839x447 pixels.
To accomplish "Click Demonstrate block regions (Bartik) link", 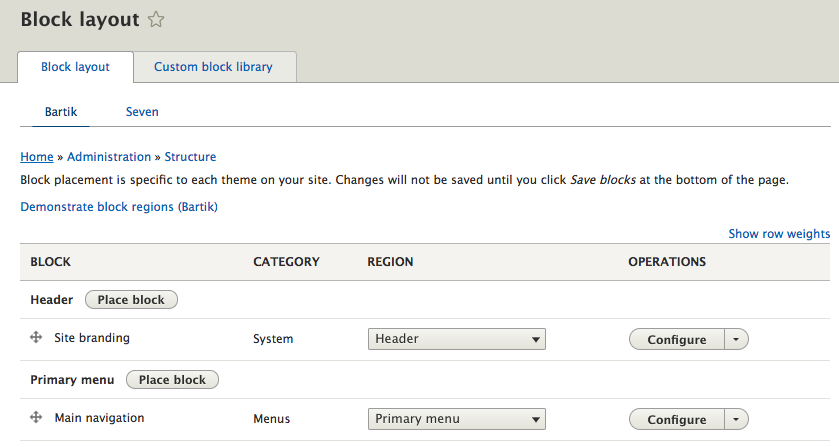I will click(119, 207).
